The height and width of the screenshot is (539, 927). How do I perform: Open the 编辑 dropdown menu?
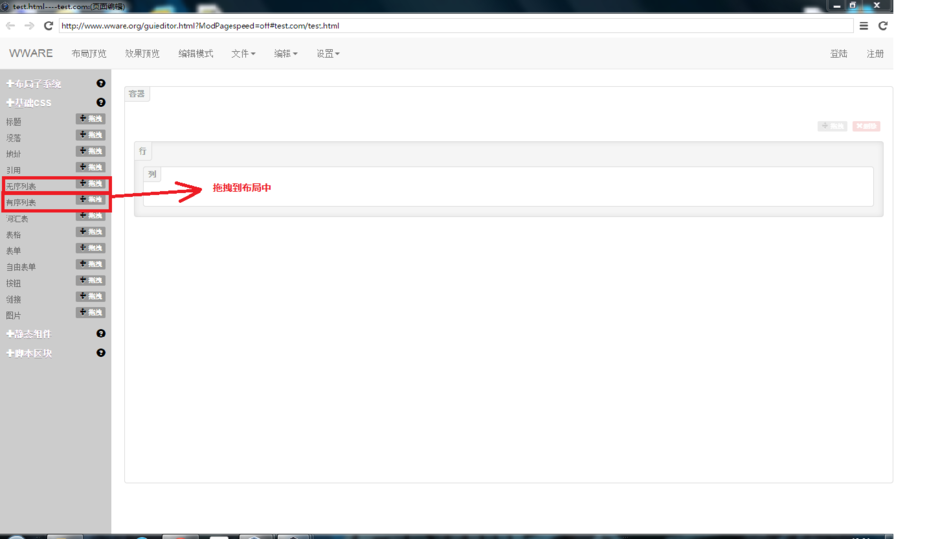click(x=286, y=53)
